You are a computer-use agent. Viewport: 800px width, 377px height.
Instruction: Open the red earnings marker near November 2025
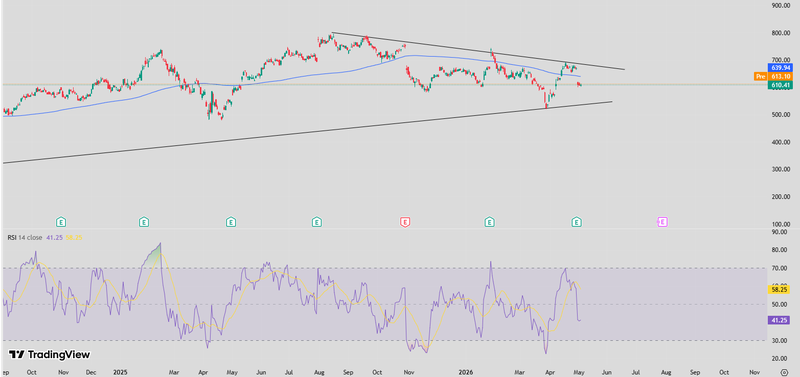[x=405, y=222]
